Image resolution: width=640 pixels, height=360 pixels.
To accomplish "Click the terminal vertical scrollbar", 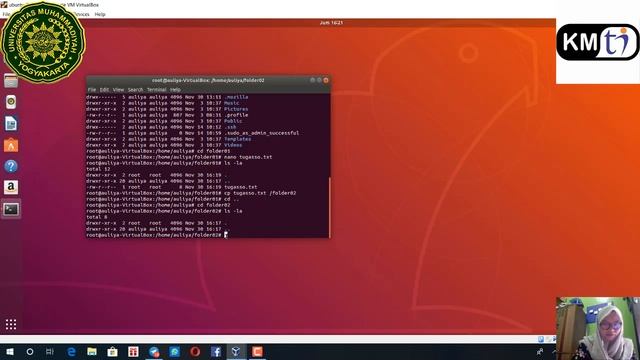I will (x=329, y=207).
